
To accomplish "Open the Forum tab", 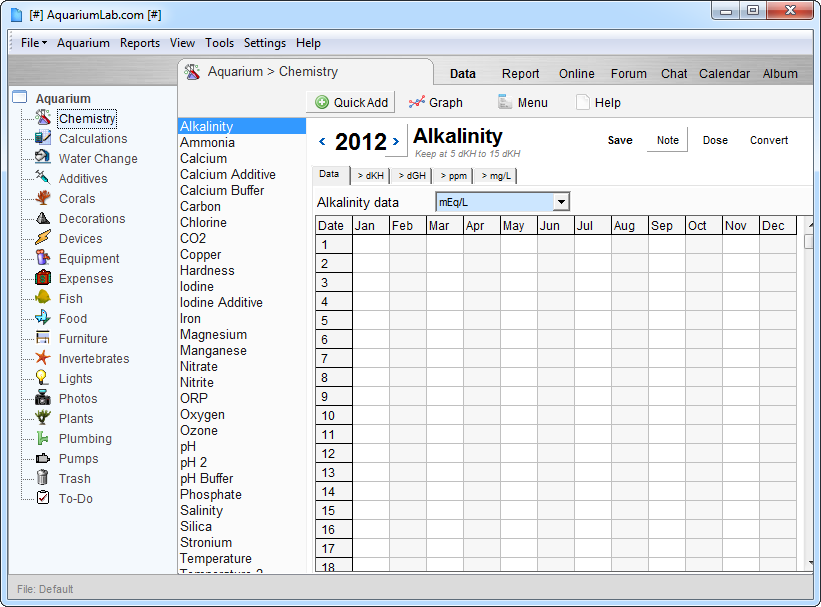I will 628,74.
